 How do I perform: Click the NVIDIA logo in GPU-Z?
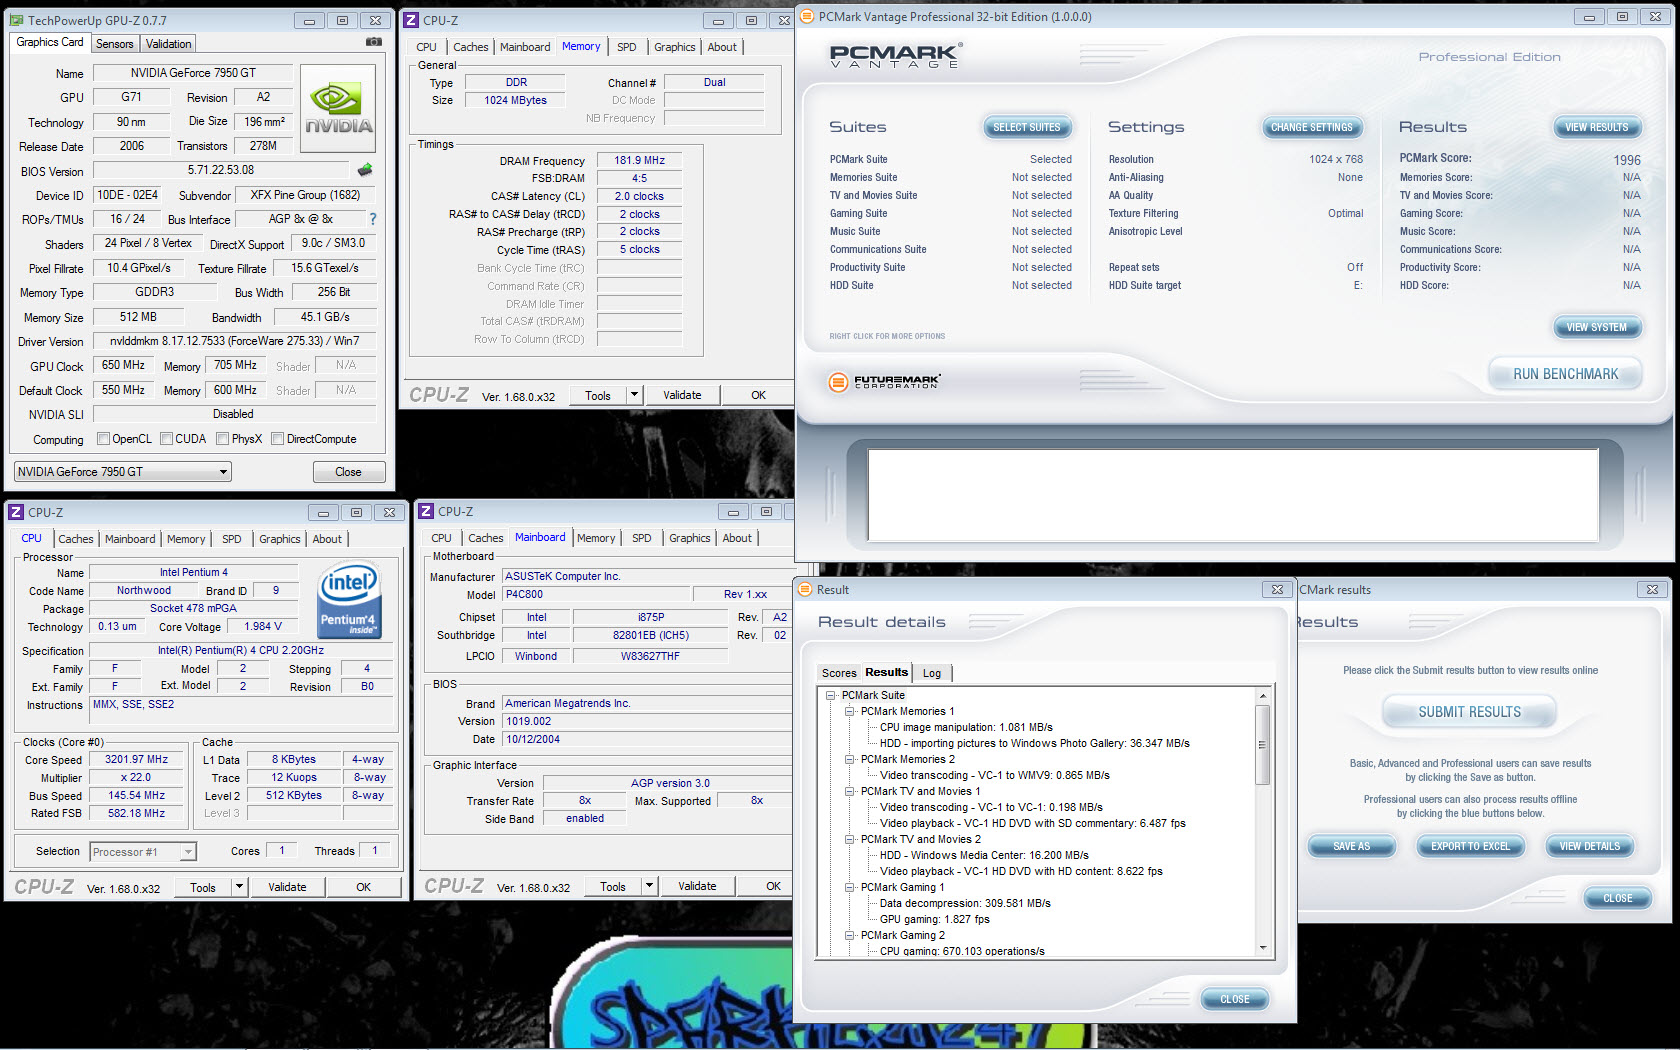pyautogui.click(x=338, y=109)
